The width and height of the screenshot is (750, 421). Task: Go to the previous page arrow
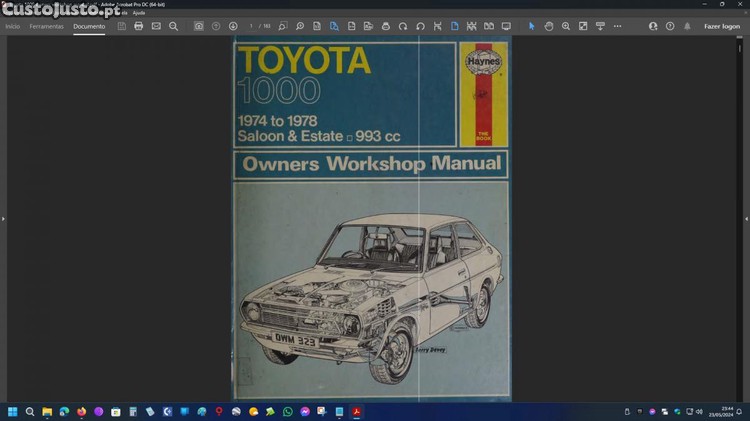216,26
